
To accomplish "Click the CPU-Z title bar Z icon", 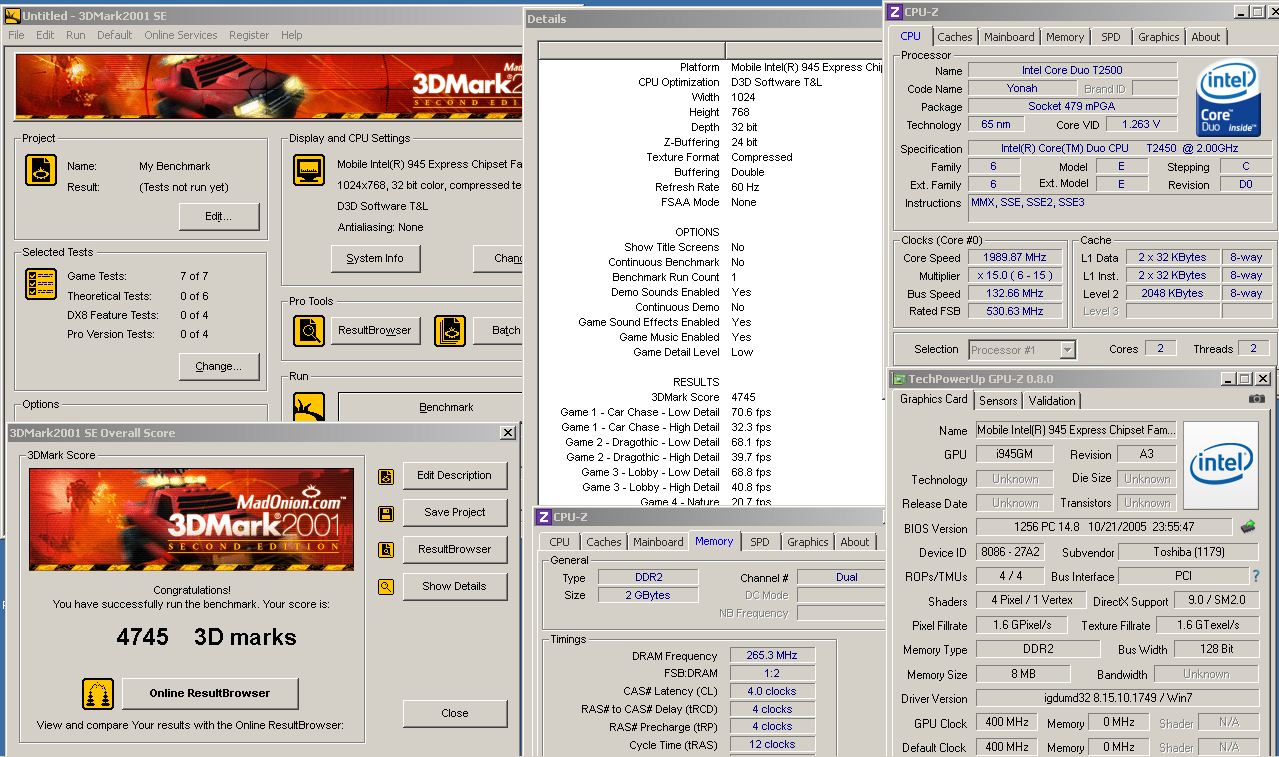I will coord(894,12).
